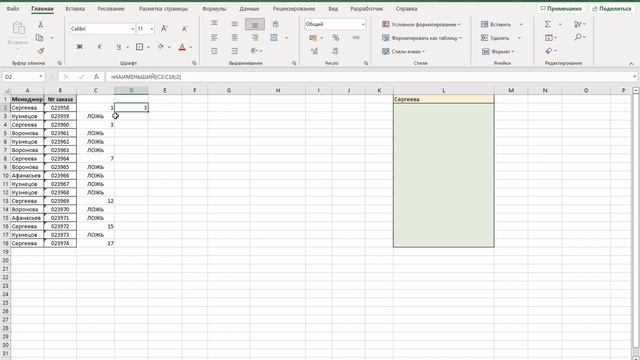Click the Select All corner triangle
The image size is (640, 360).
point(6,91)
